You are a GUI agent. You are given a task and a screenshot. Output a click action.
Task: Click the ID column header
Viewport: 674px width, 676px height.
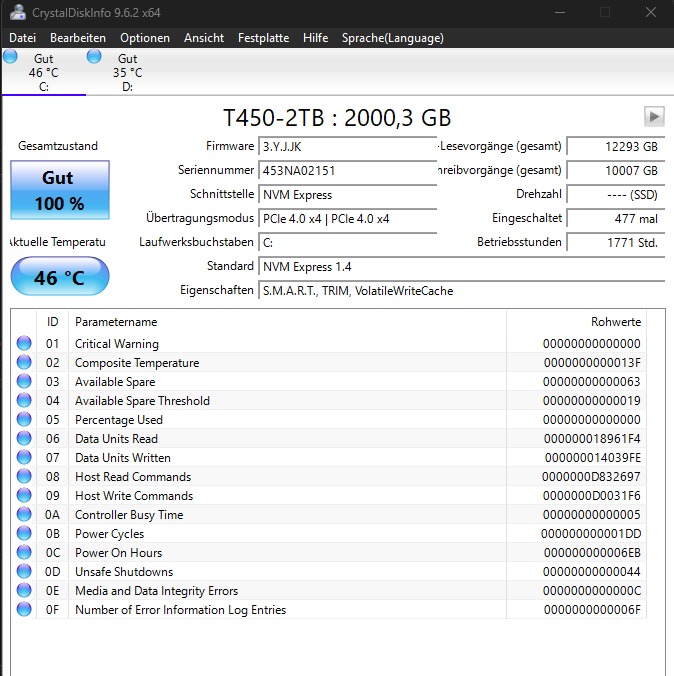coord(53,322)
